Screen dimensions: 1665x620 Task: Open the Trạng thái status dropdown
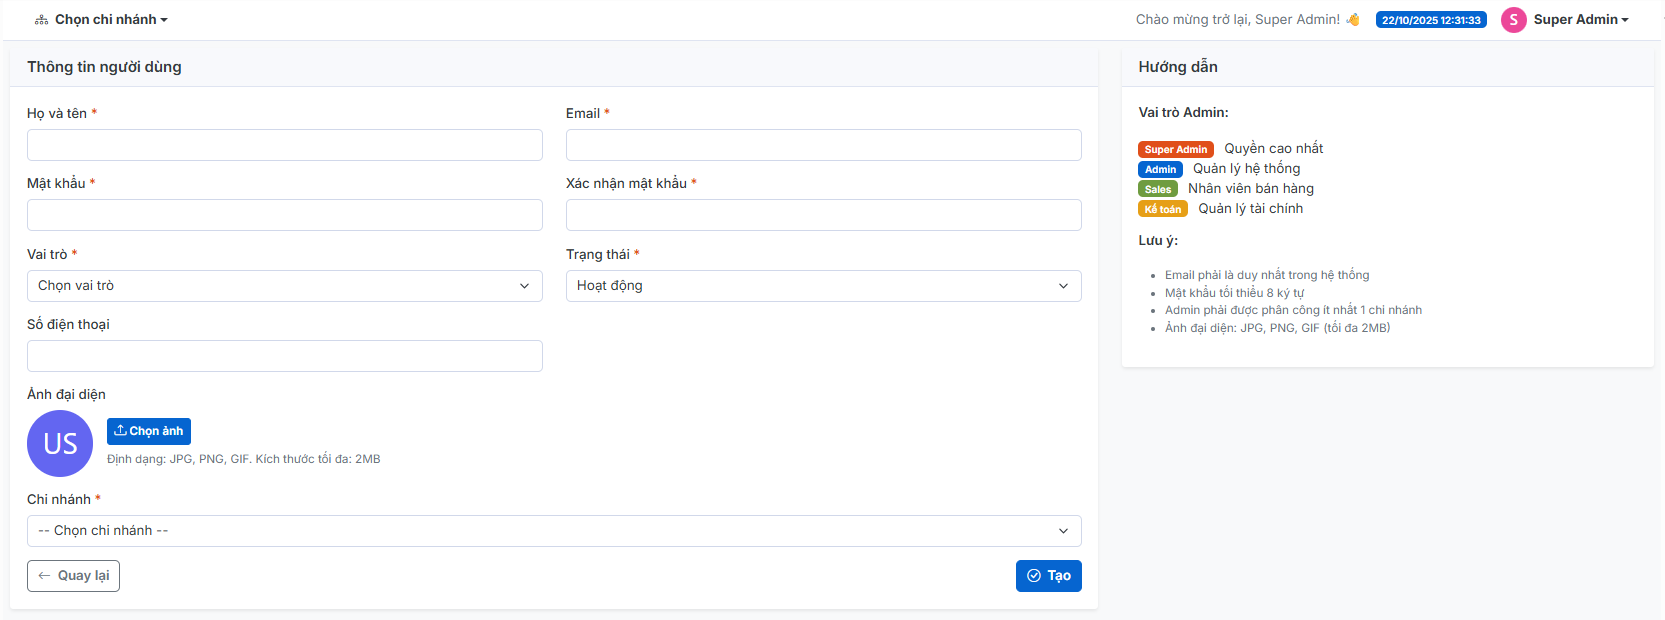tap(823, 286)
